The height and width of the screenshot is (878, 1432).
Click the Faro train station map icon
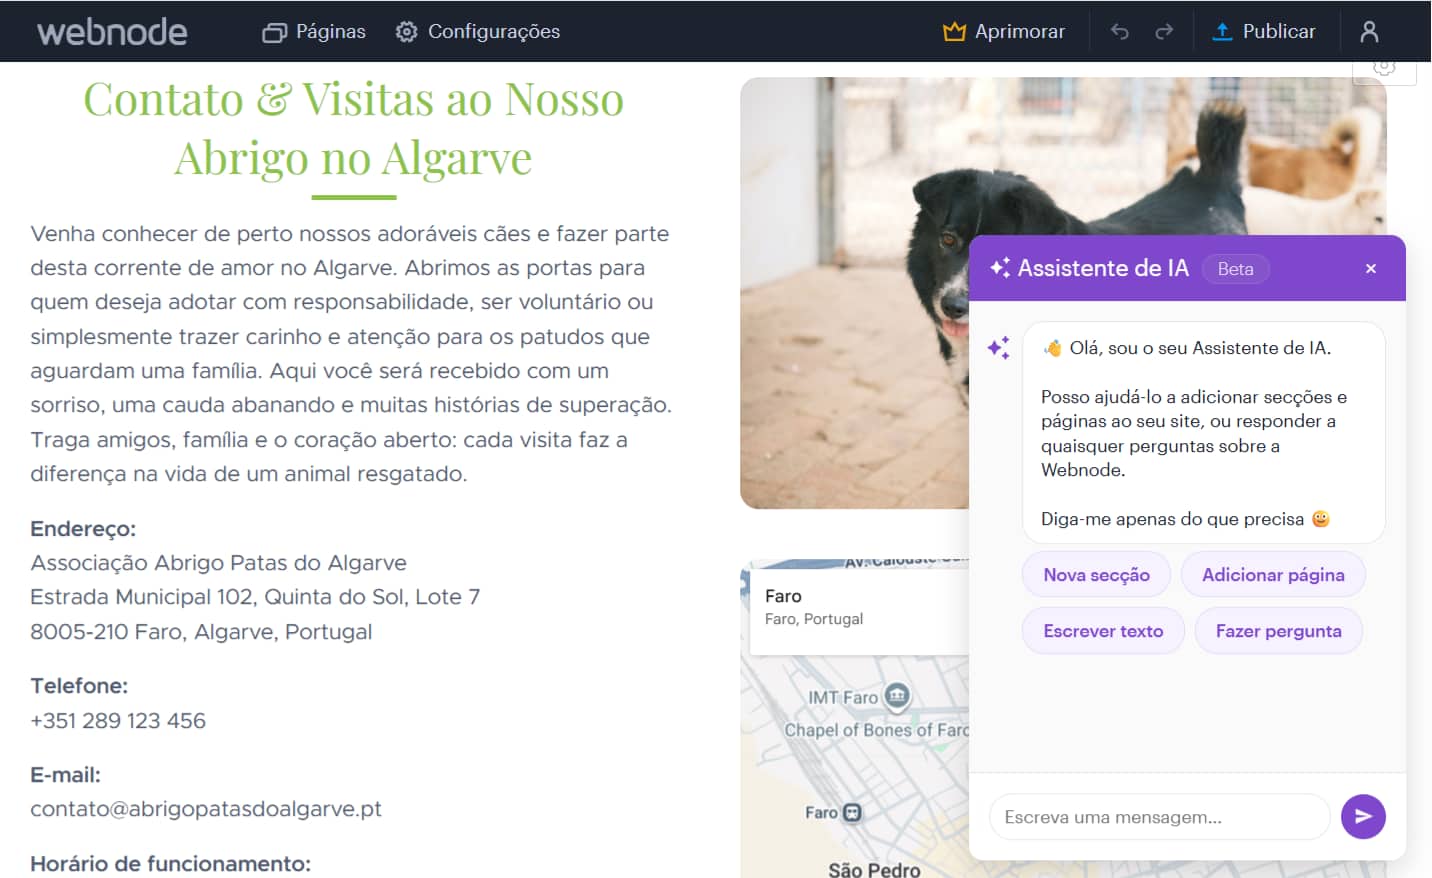852,813
